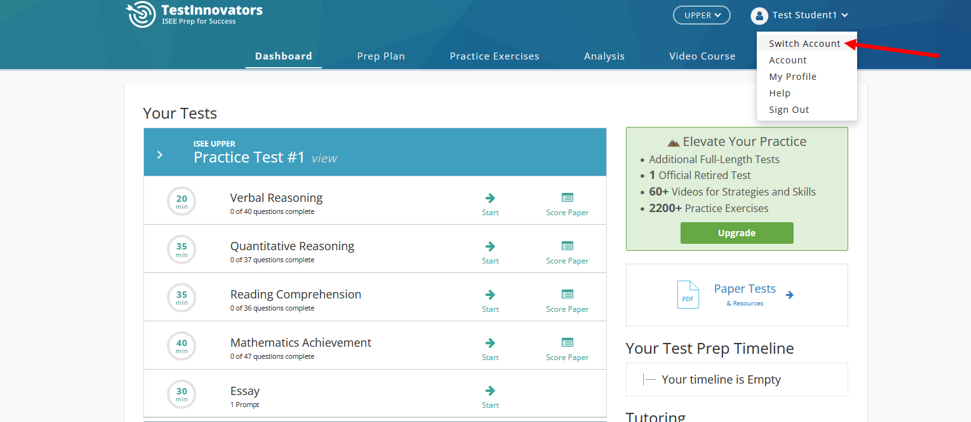Open Score Paper for Quantitative Reasoning
The width and height of the screenshot is (971, 422).
(x=567, y=252)
